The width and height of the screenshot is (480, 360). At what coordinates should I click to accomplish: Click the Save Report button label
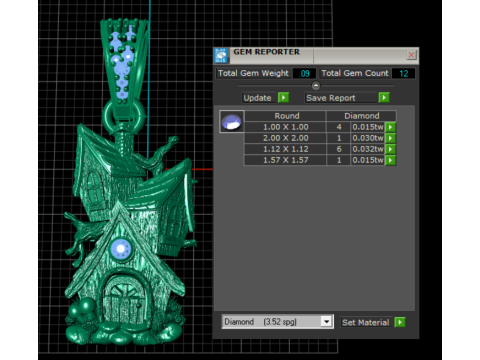click(x=331, y=98)
